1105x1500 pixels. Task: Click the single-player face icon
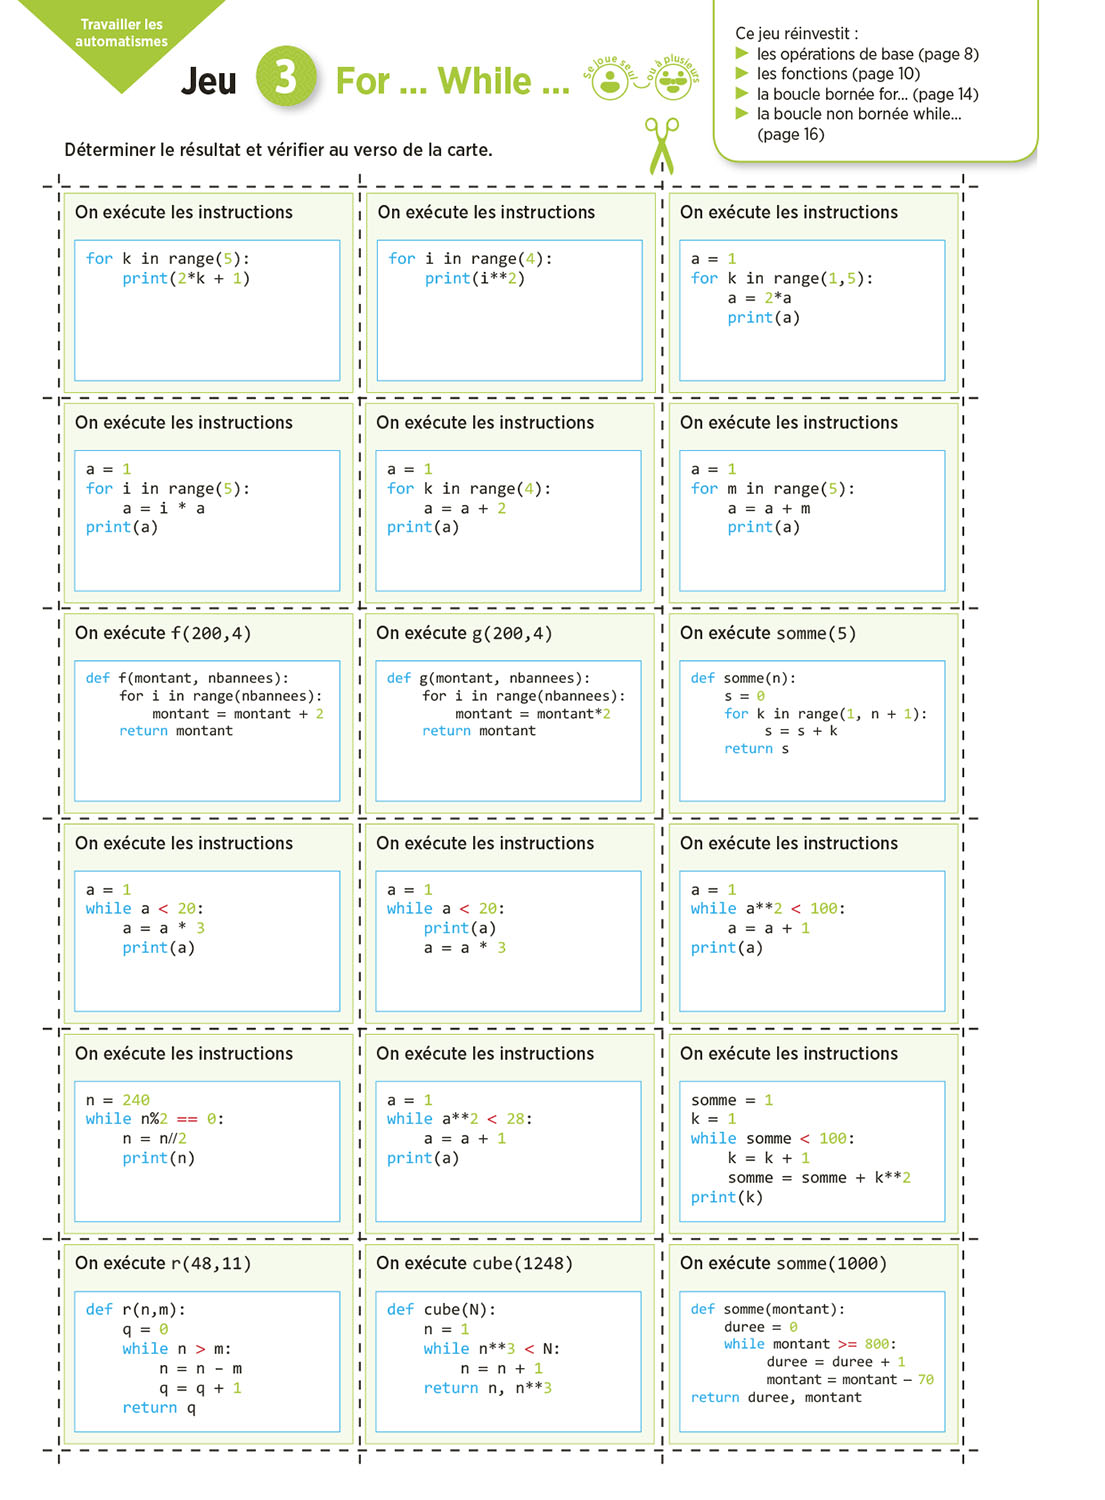[609, 82]
